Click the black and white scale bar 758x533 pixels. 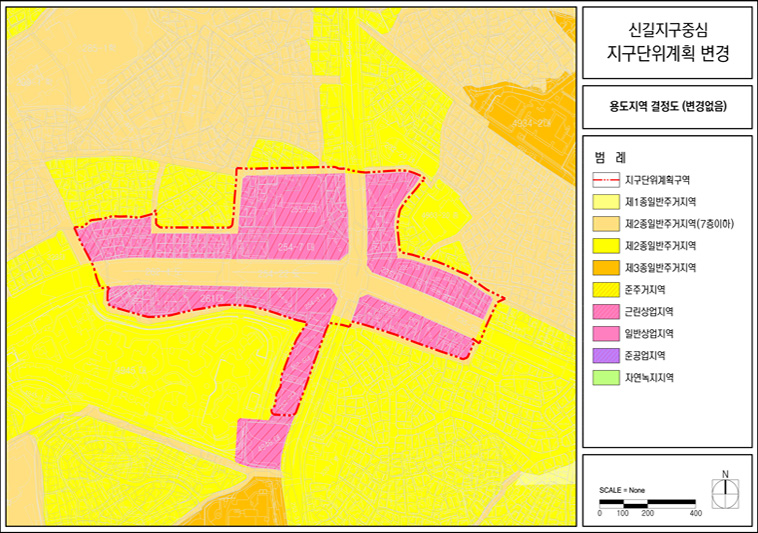point(648,504)
